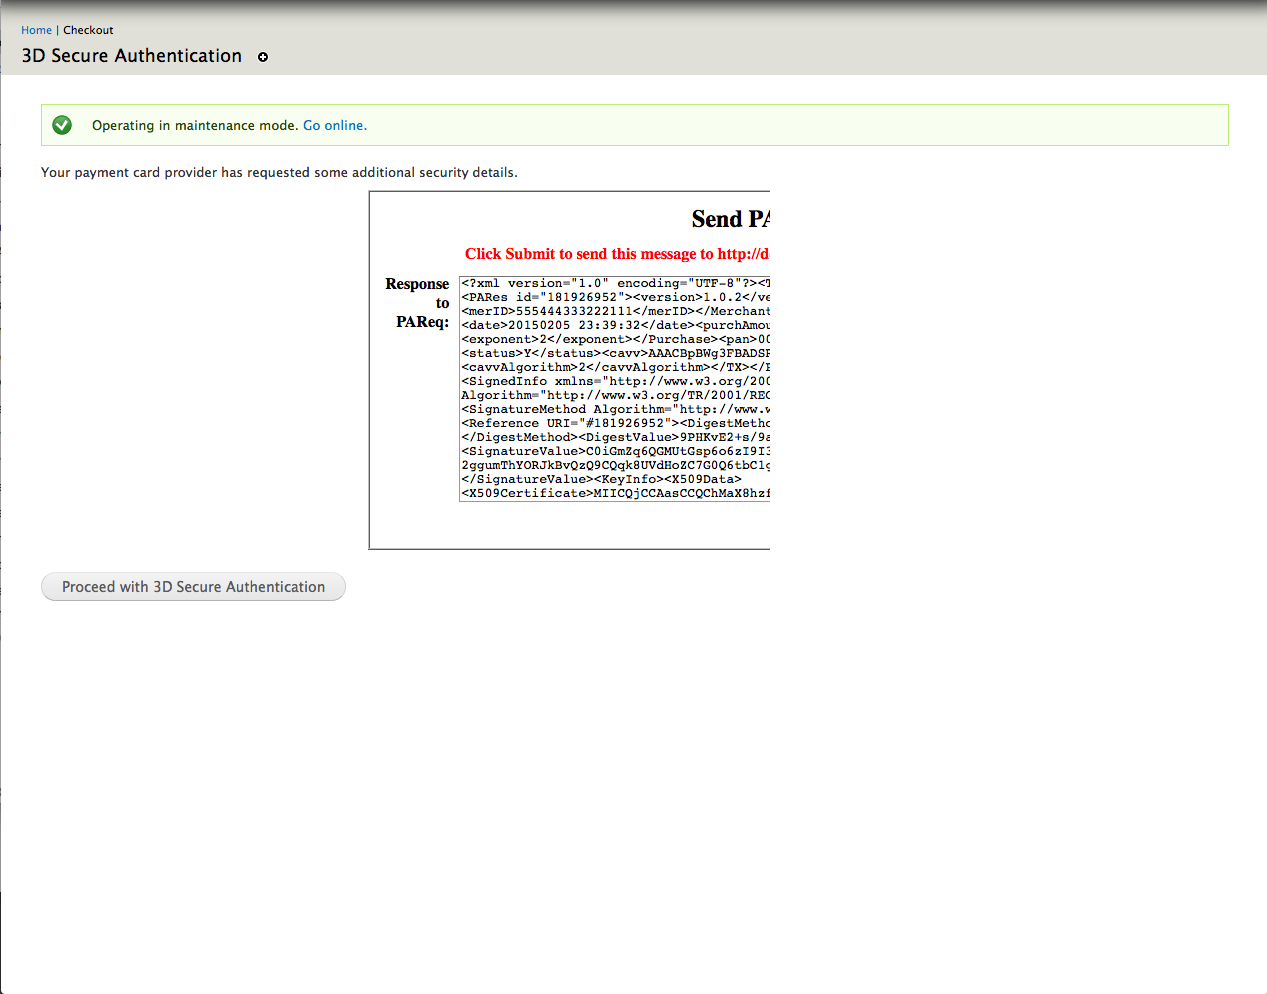Click red 'Click Submit to send' message

point(616,254)
